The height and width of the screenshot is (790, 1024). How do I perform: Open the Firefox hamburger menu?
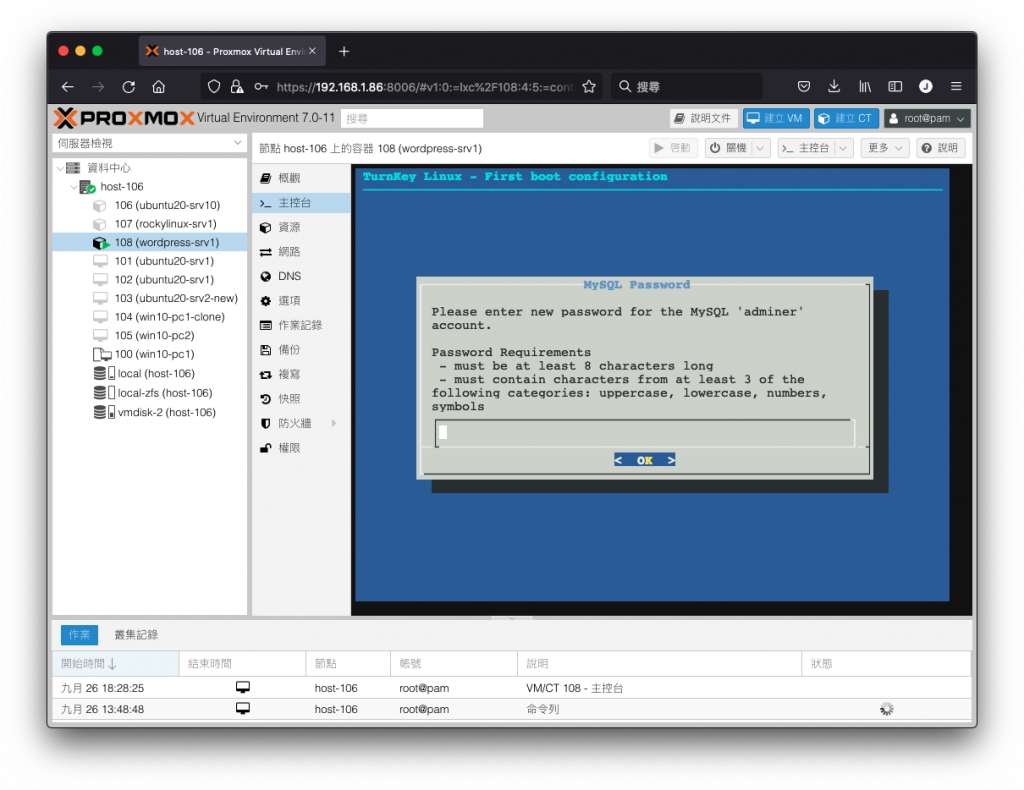tap(956, 86)
